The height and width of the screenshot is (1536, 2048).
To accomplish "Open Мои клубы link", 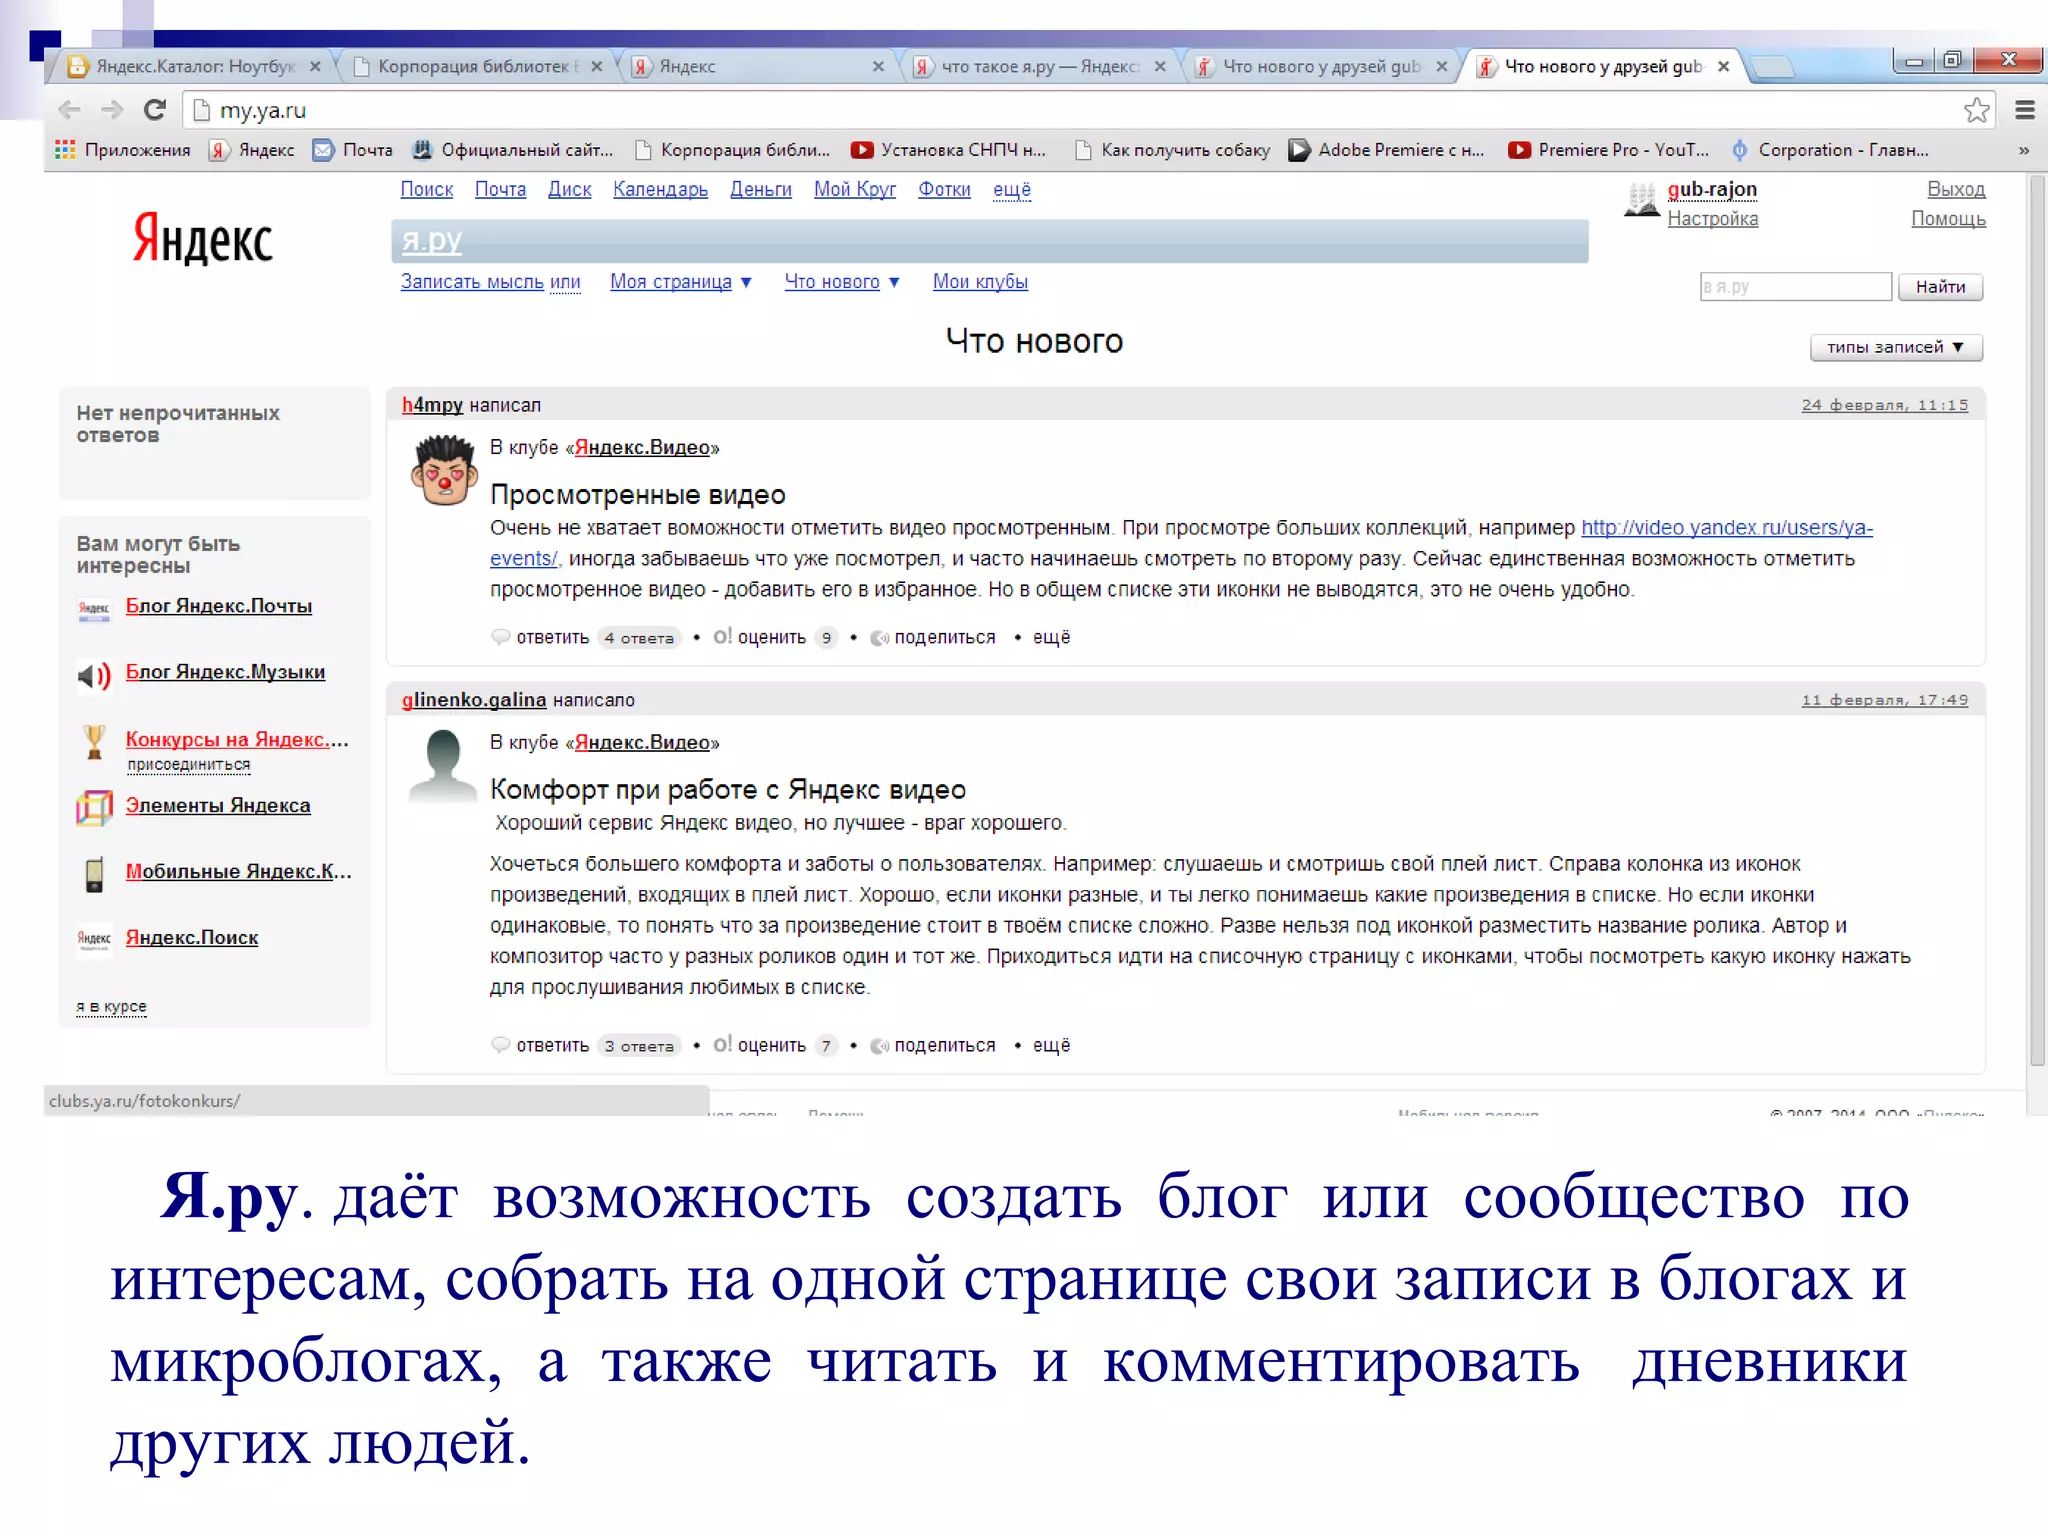I will pos(980,282).
